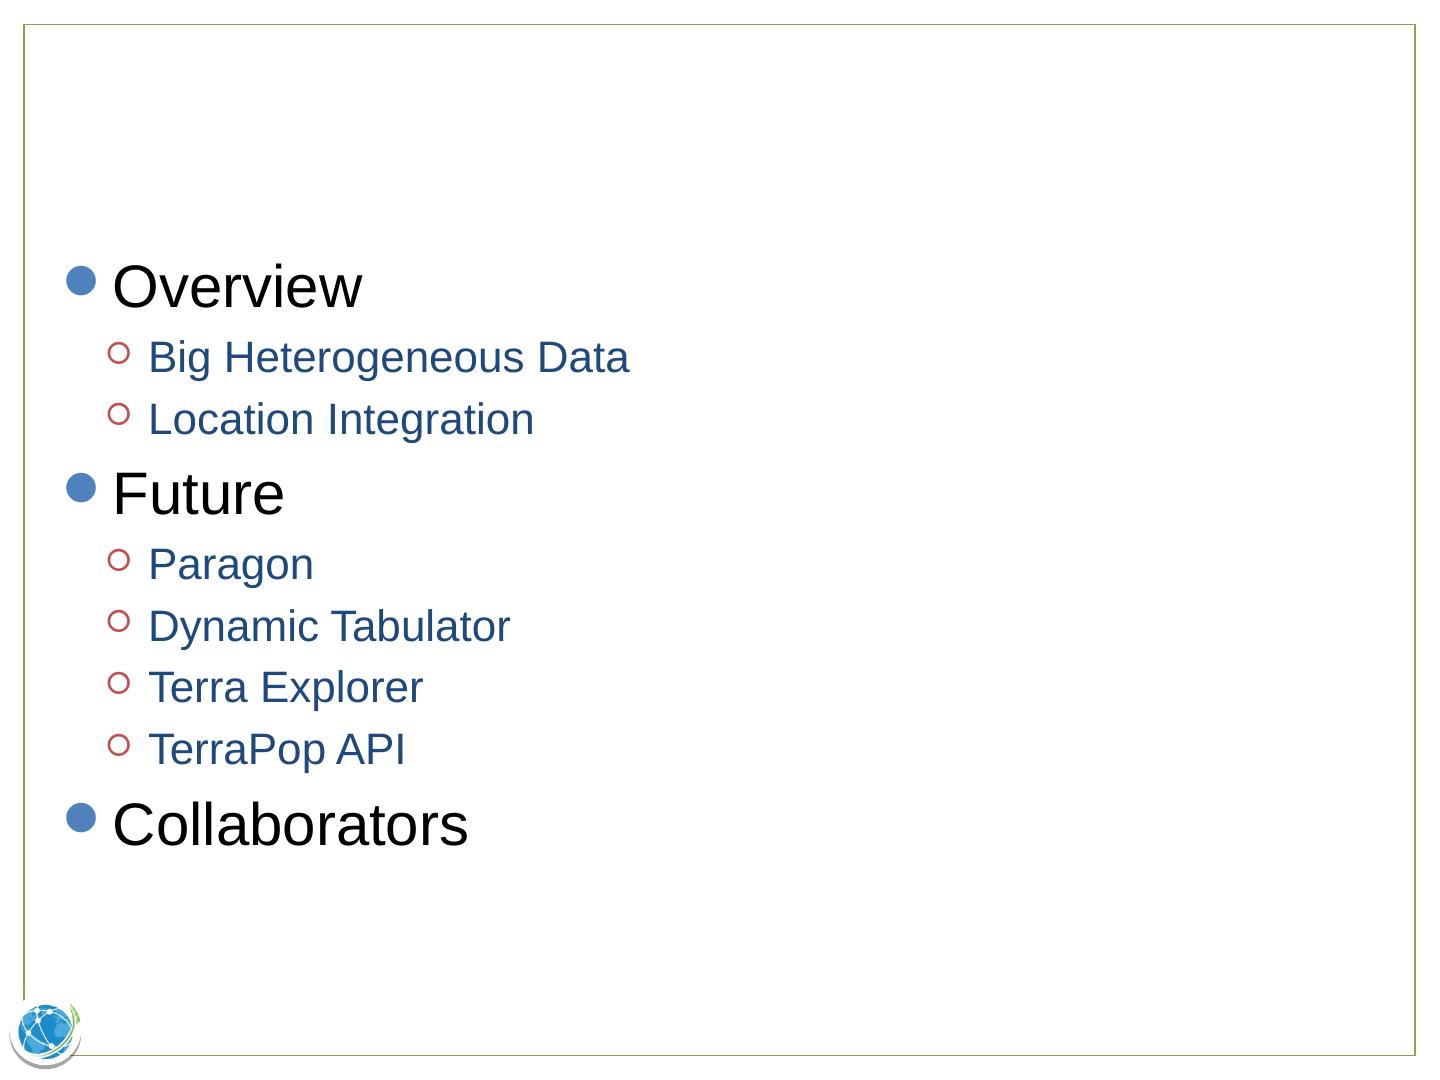Open the TerraPop API link
The image size is (1440, 1080).
tap(276, 750)
